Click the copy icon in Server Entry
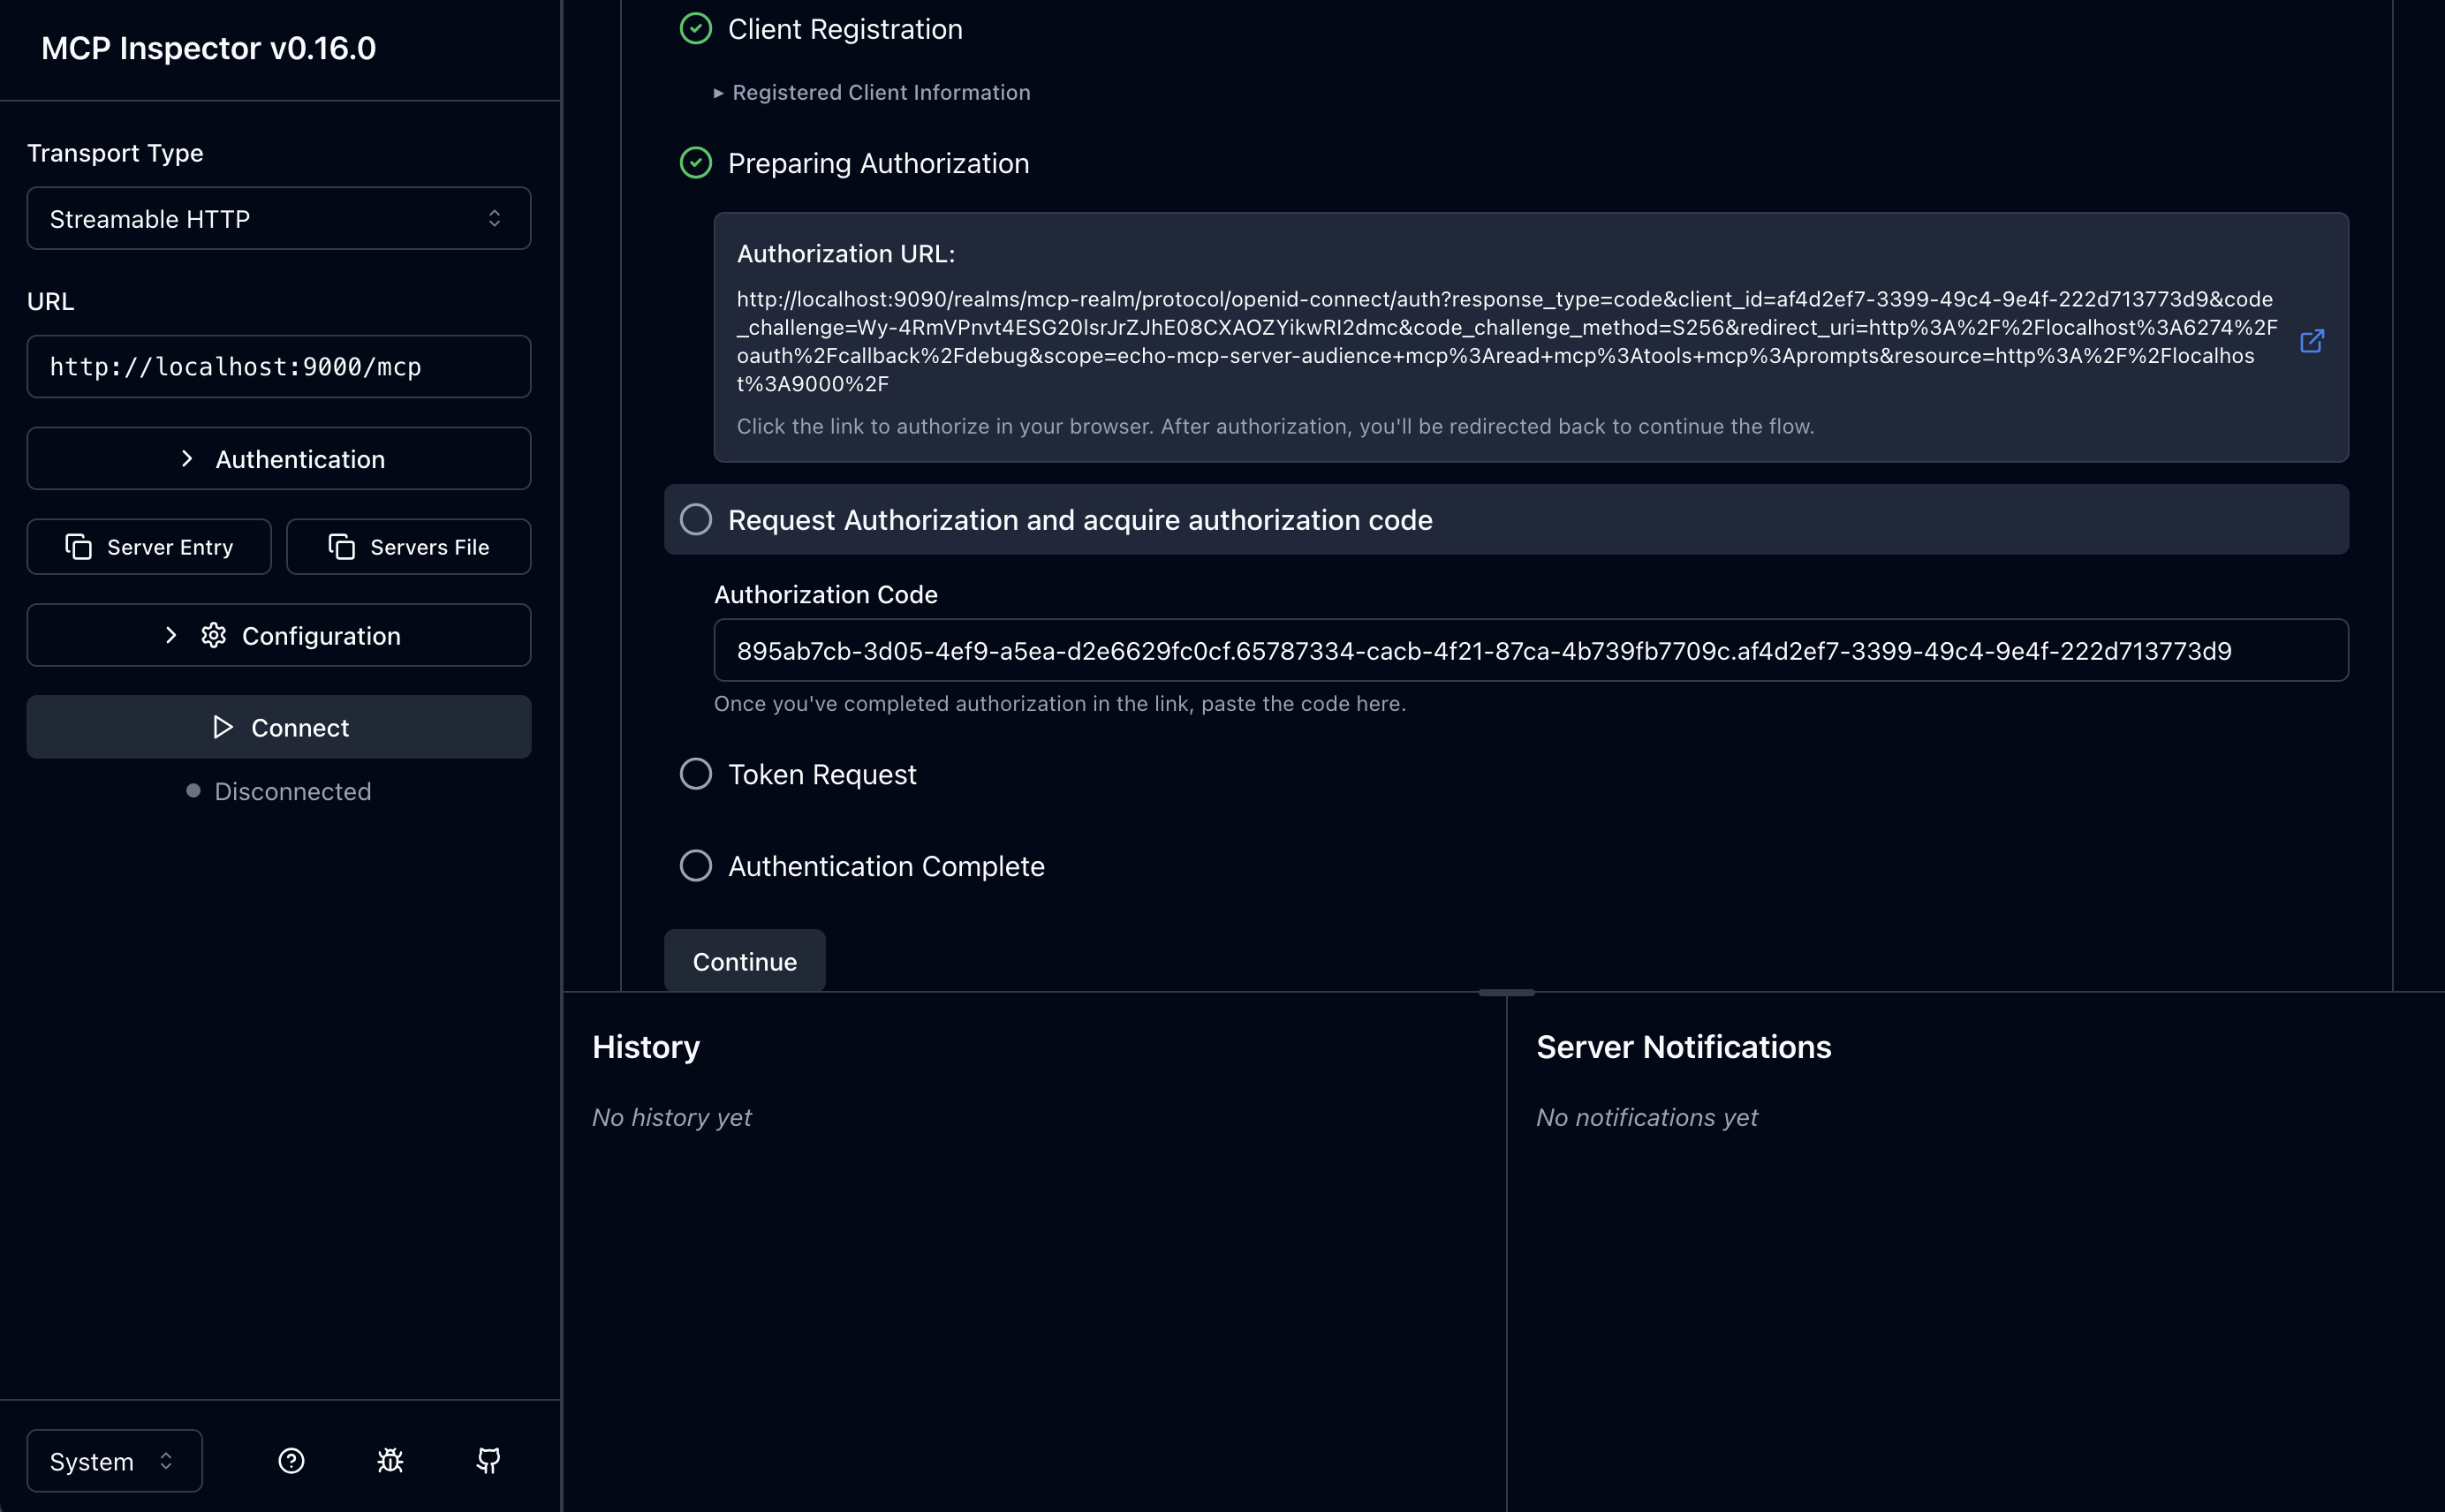This screenshot has width=2445, height=1512. click(78, 547)
